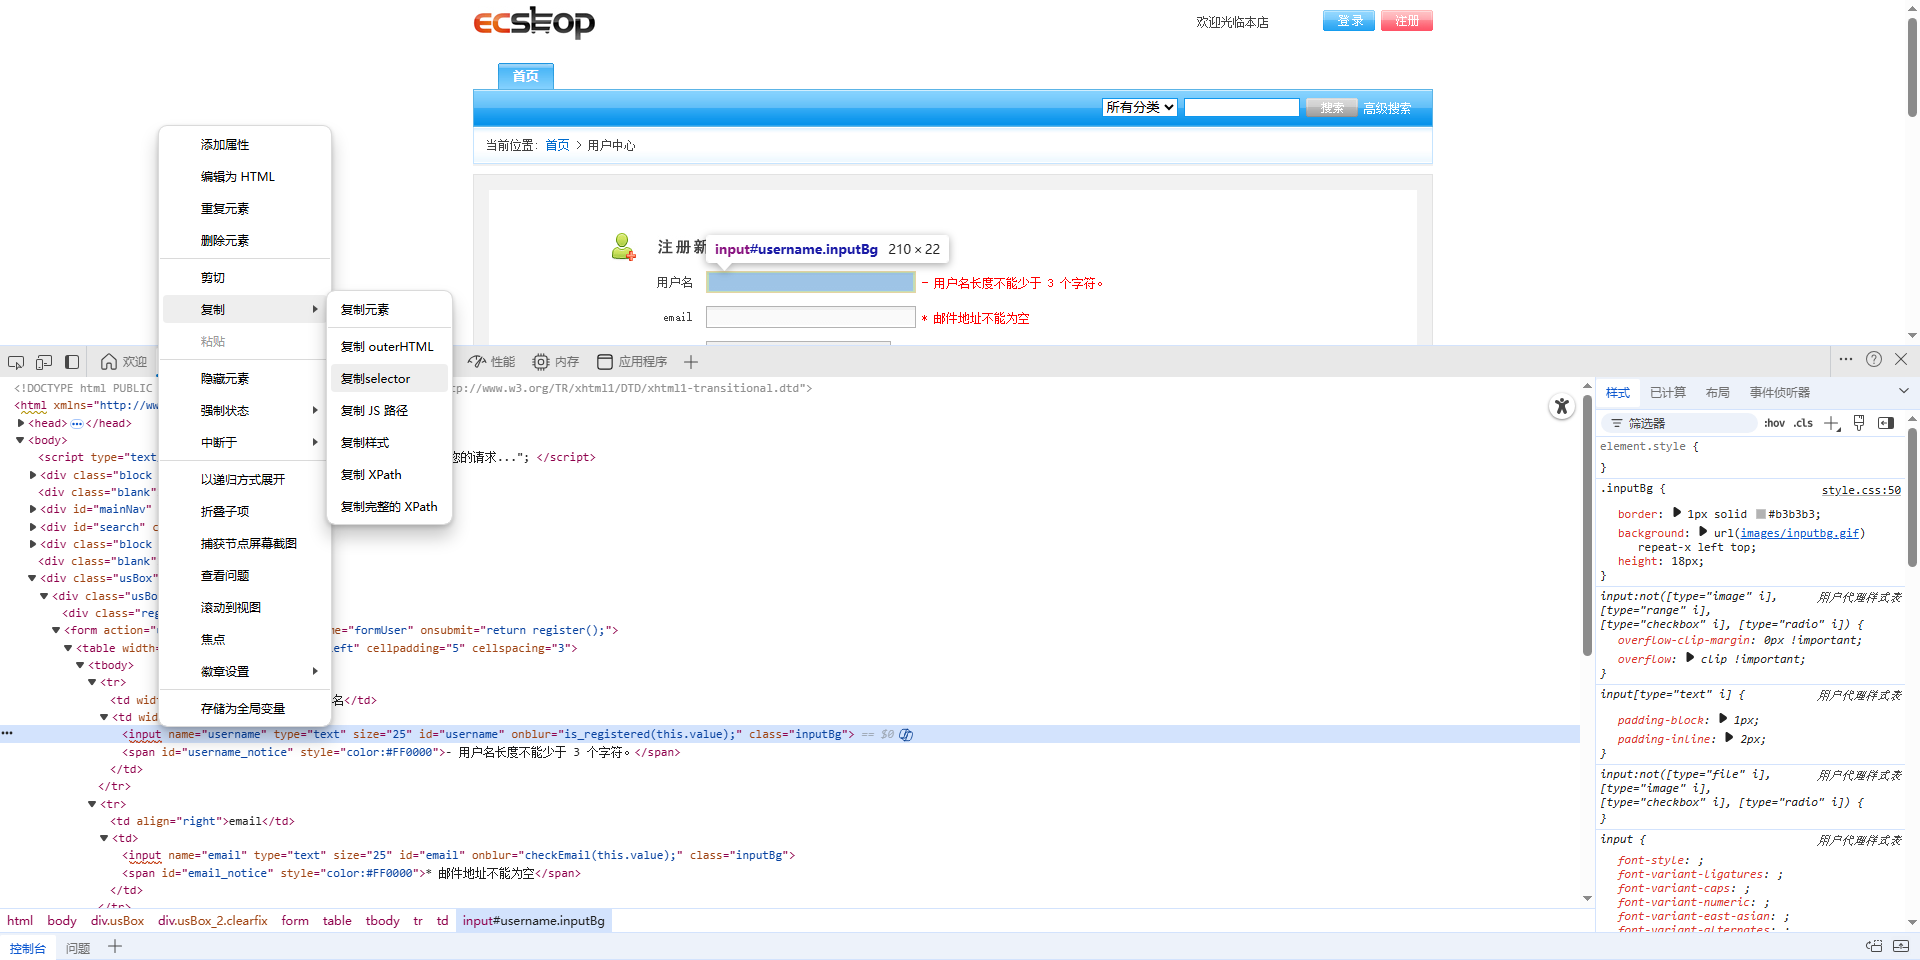1920x960 pixels.
Task: Toggle device emulation icon in DevTools
Action: 44,362
